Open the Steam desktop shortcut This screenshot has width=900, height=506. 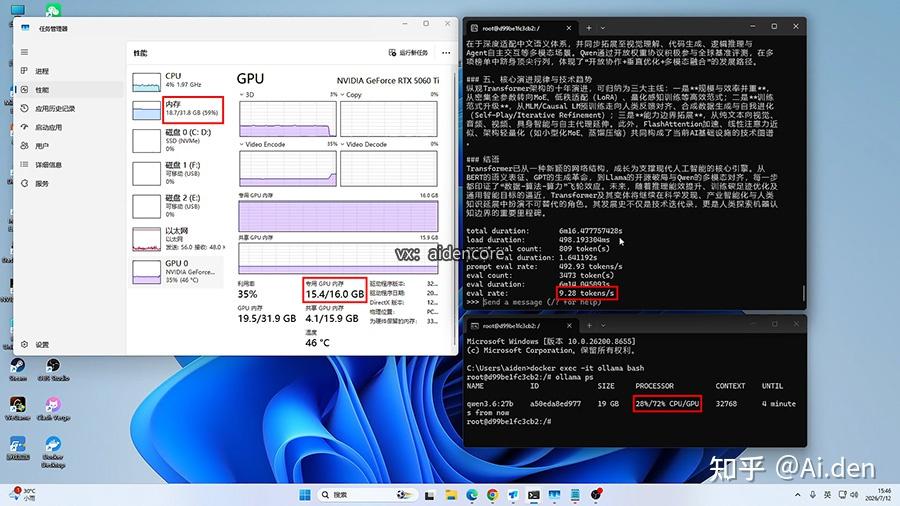pyautogui.click(x=17, y=369)
